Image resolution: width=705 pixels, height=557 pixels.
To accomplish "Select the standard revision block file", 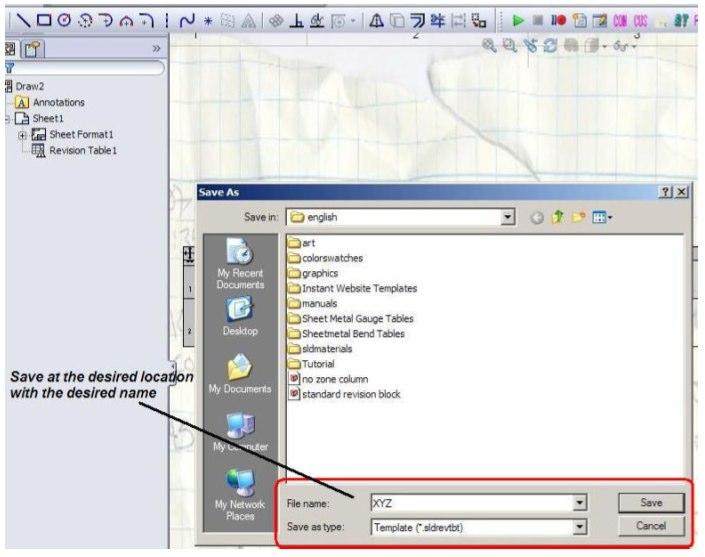I will click(344, 394).
